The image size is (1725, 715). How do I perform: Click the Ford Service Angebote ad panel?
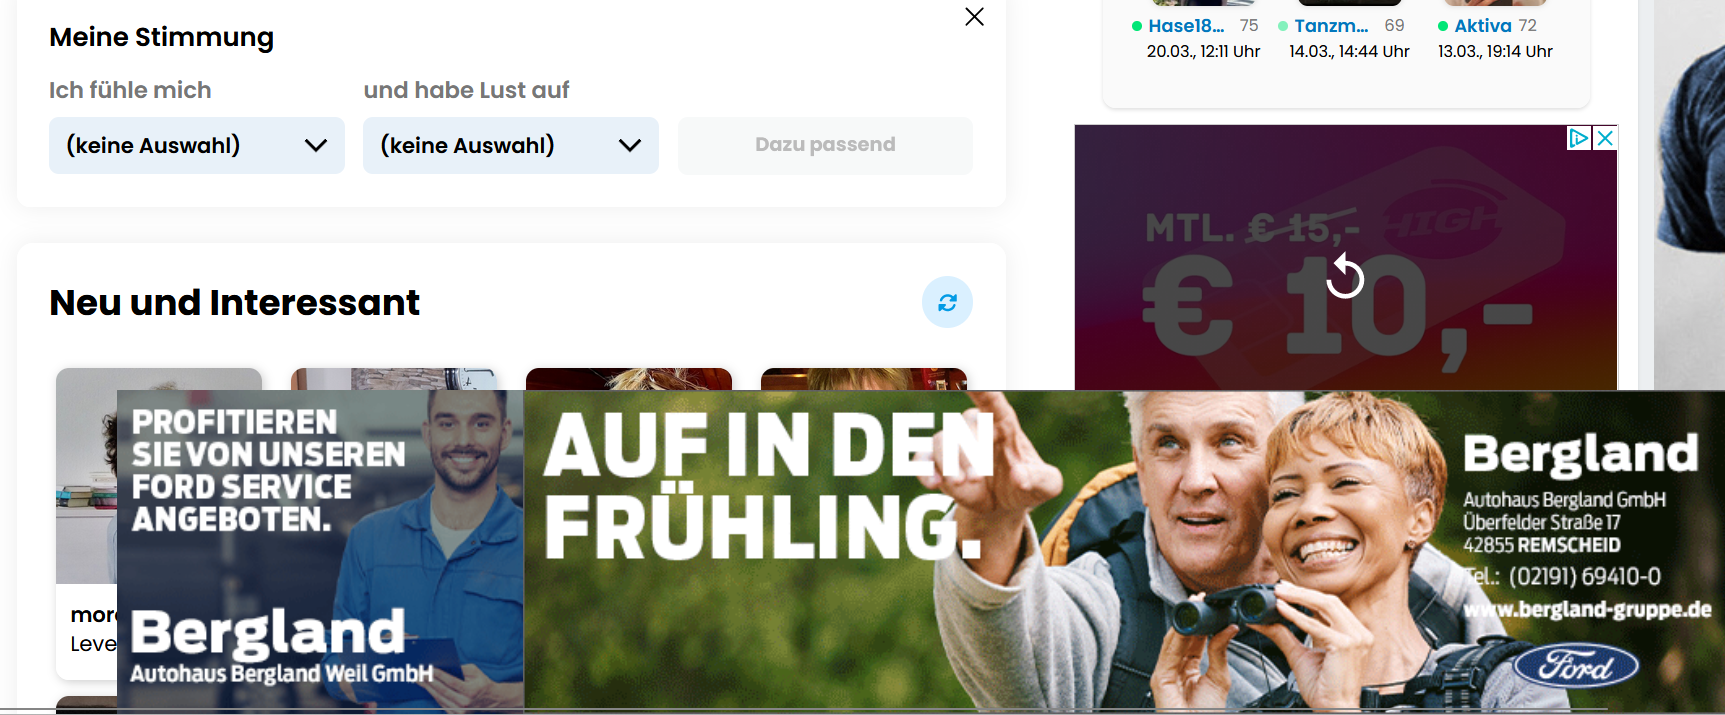[x=320, y=550]
